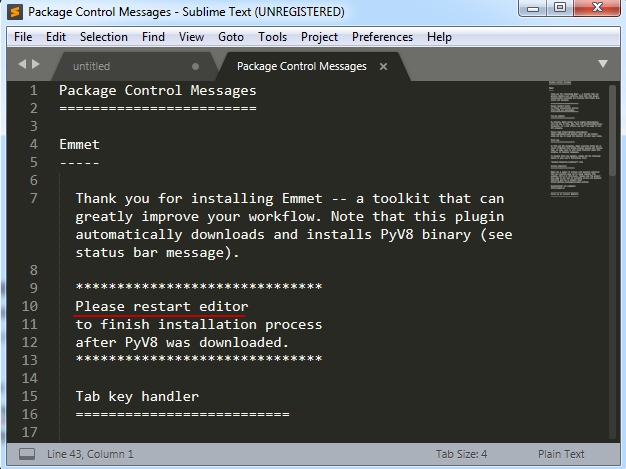Open the Project menu
The image size is (626, 469).
[x=319, y=37]
